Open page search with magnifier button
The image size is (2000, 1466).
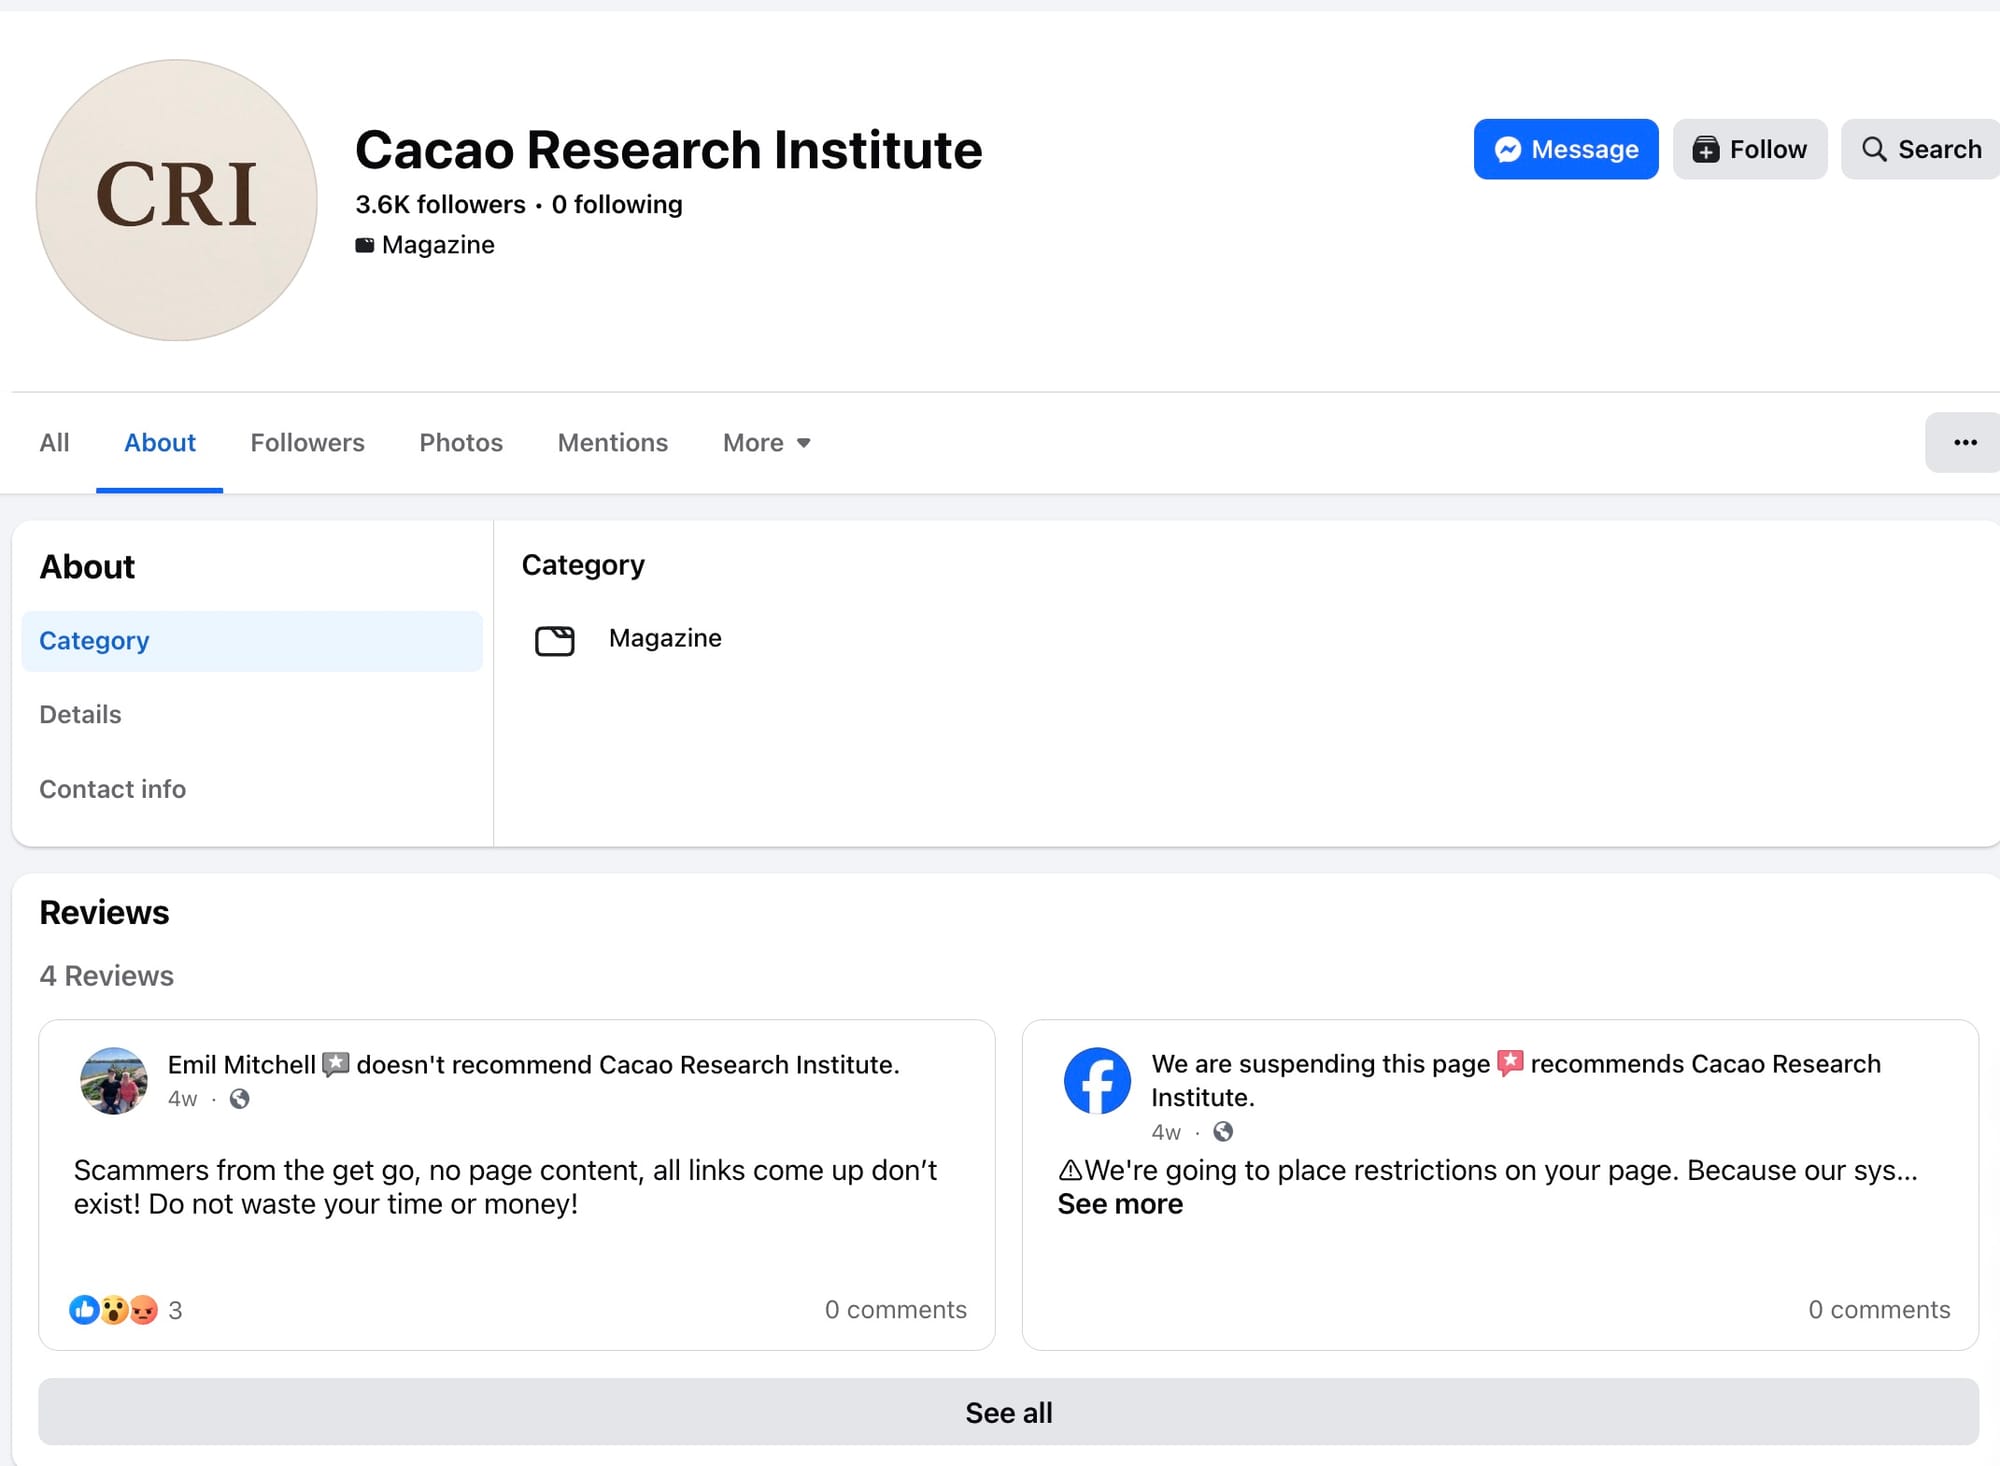pos(1920,150)
